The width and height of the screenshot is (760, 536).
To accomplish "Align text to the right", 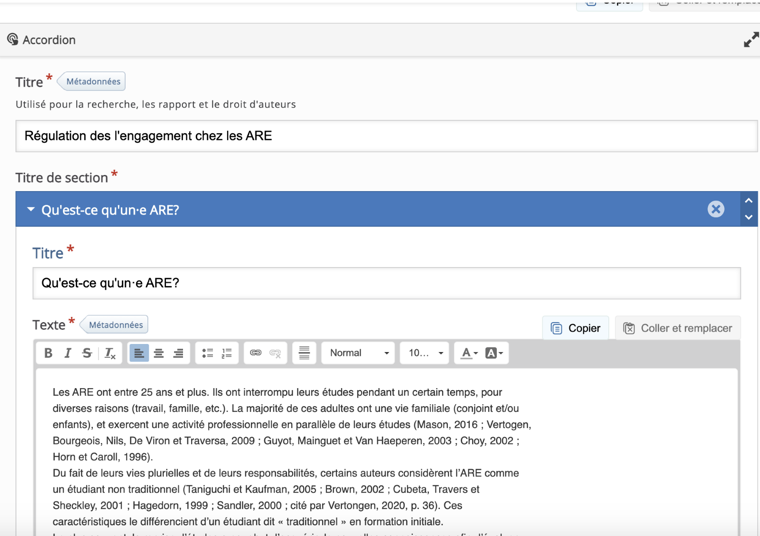I will point(178,353).
